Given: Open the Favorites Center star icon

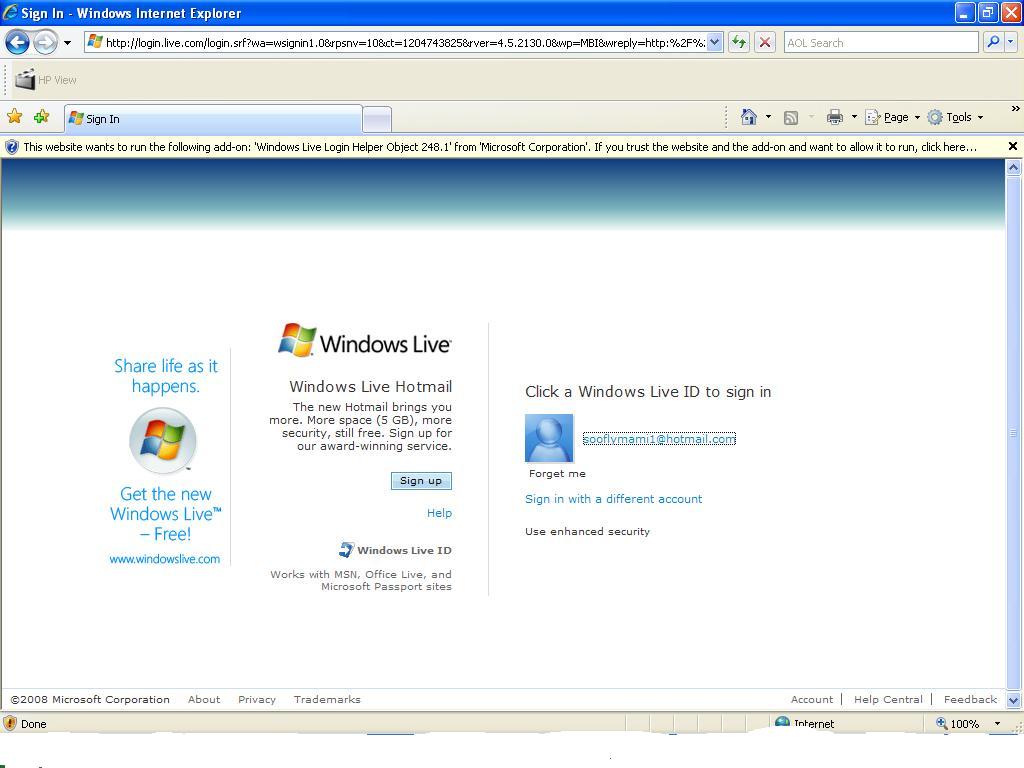Looking at the screenshot, I should coord(14,117).
